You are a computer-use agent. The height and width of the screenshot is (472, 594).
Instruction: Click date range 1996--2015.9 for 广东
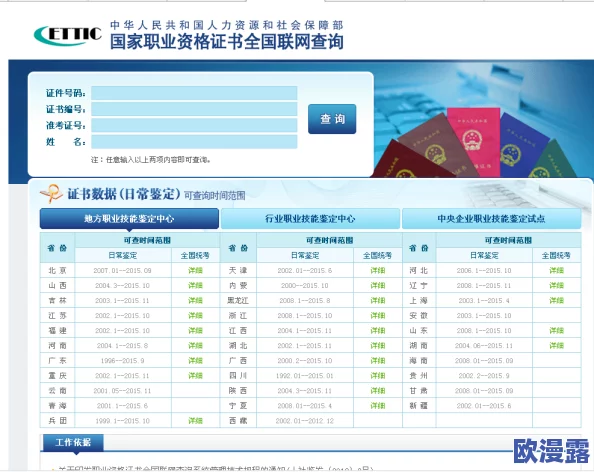click(122, 361)
